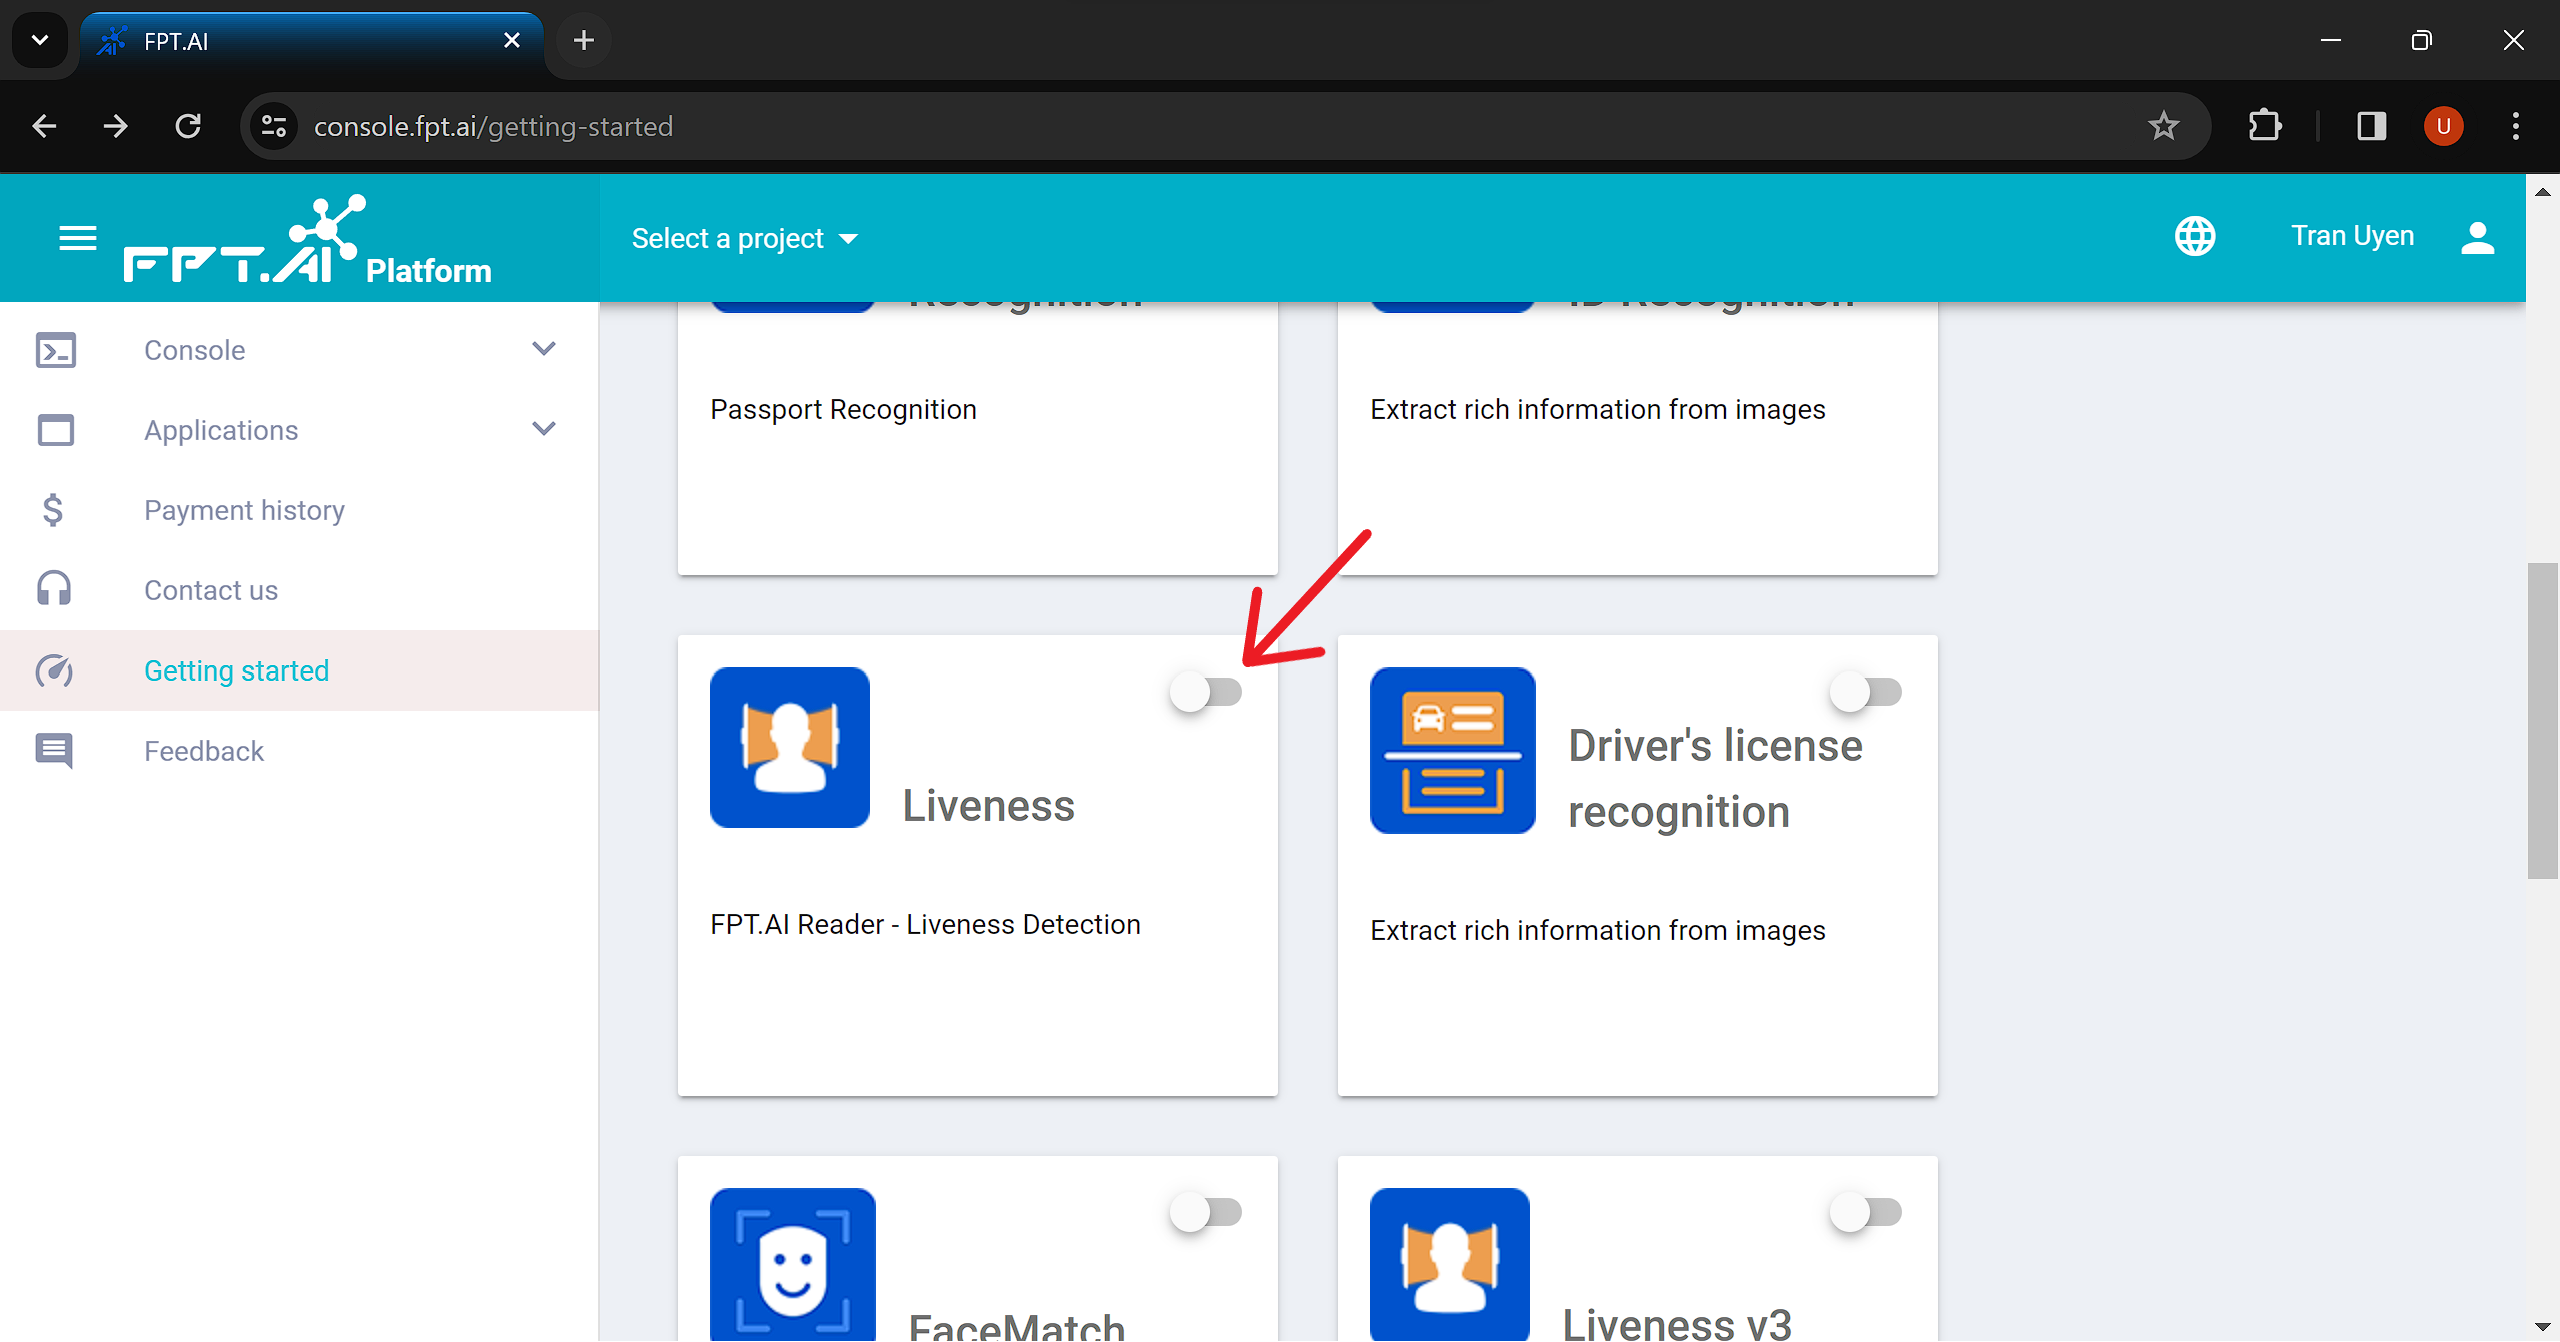
Task: Click the Driver's license recognition title
Action: pos(1715,778)
